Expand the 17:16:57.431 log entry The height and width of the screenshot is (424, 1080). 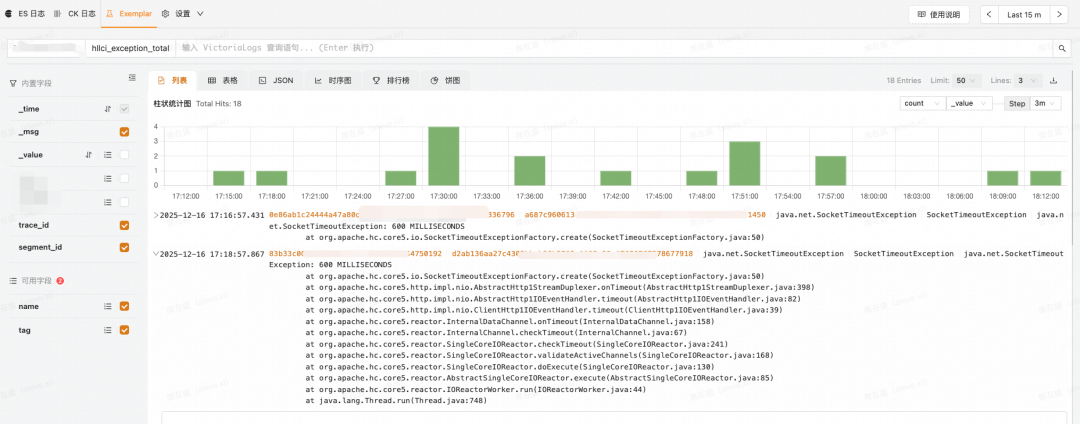tap(156, 215)
